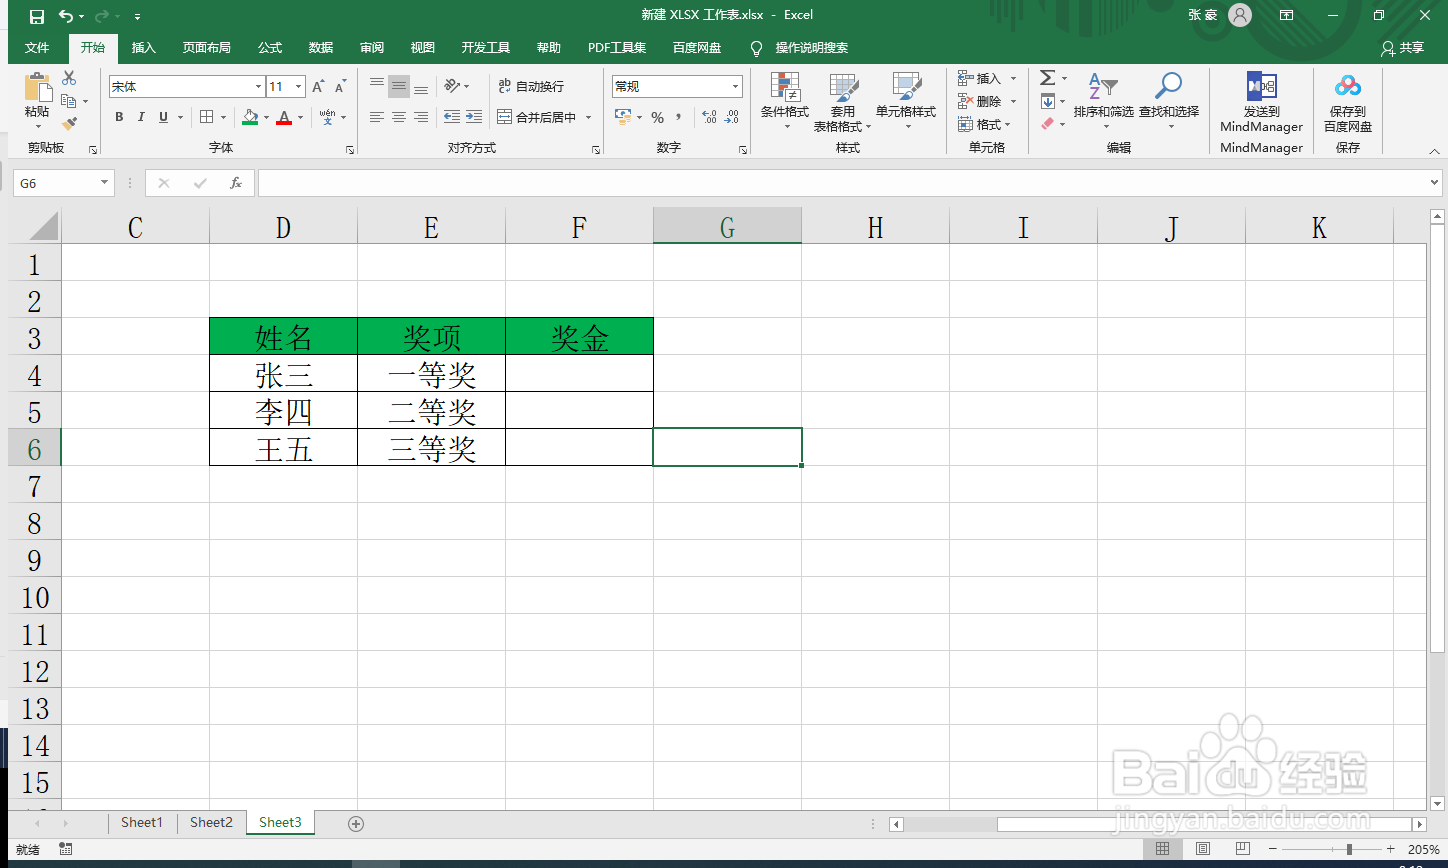The image size is (1448, 868).
Task: Open the font size 11 dropdown
Action: (298, 87)
